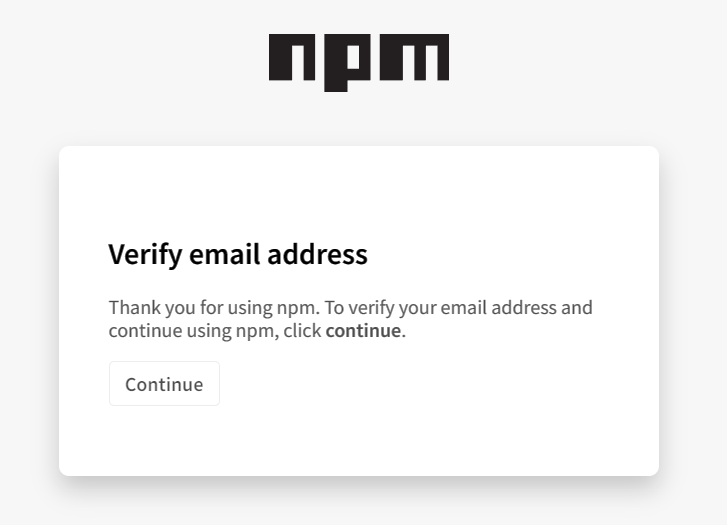Click the text label inside Continue button
The height and width of the screenshot is (525, 727).
[x=164, y=384]
